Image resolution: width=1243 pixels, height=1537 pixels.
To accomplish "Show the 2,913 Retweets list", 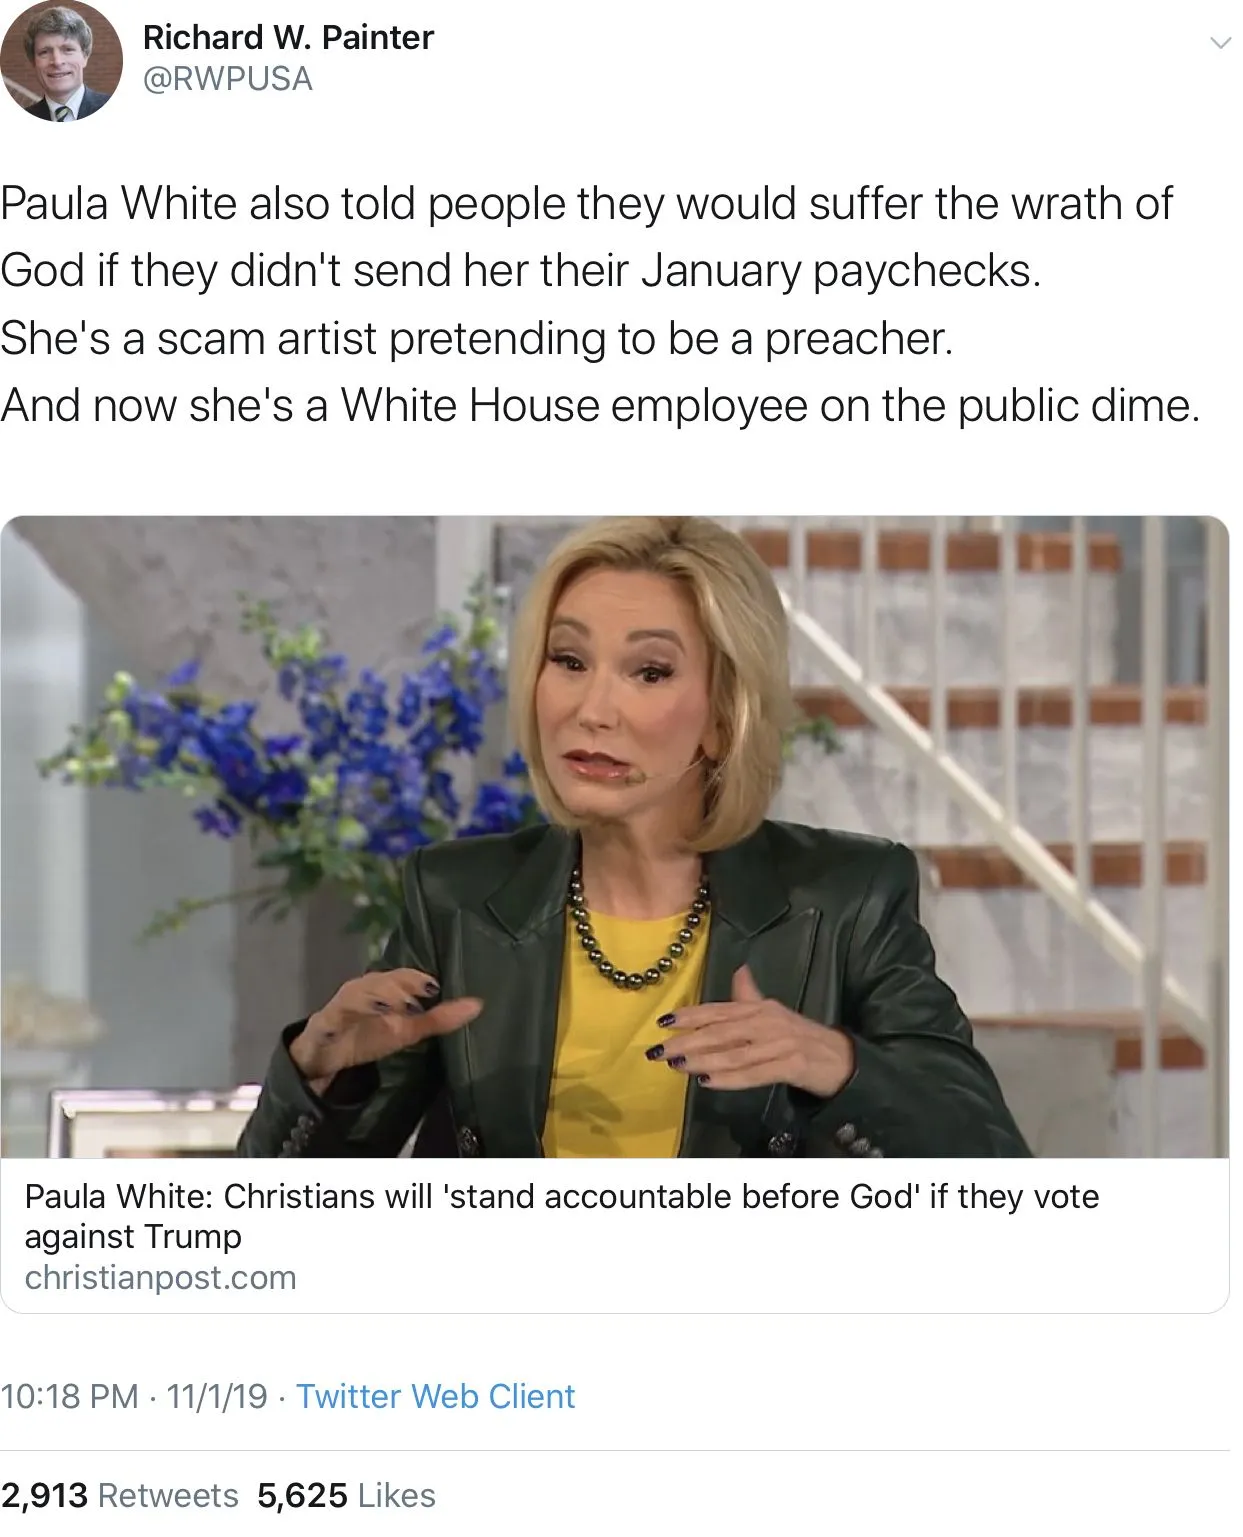I will tap(119, 1495).
